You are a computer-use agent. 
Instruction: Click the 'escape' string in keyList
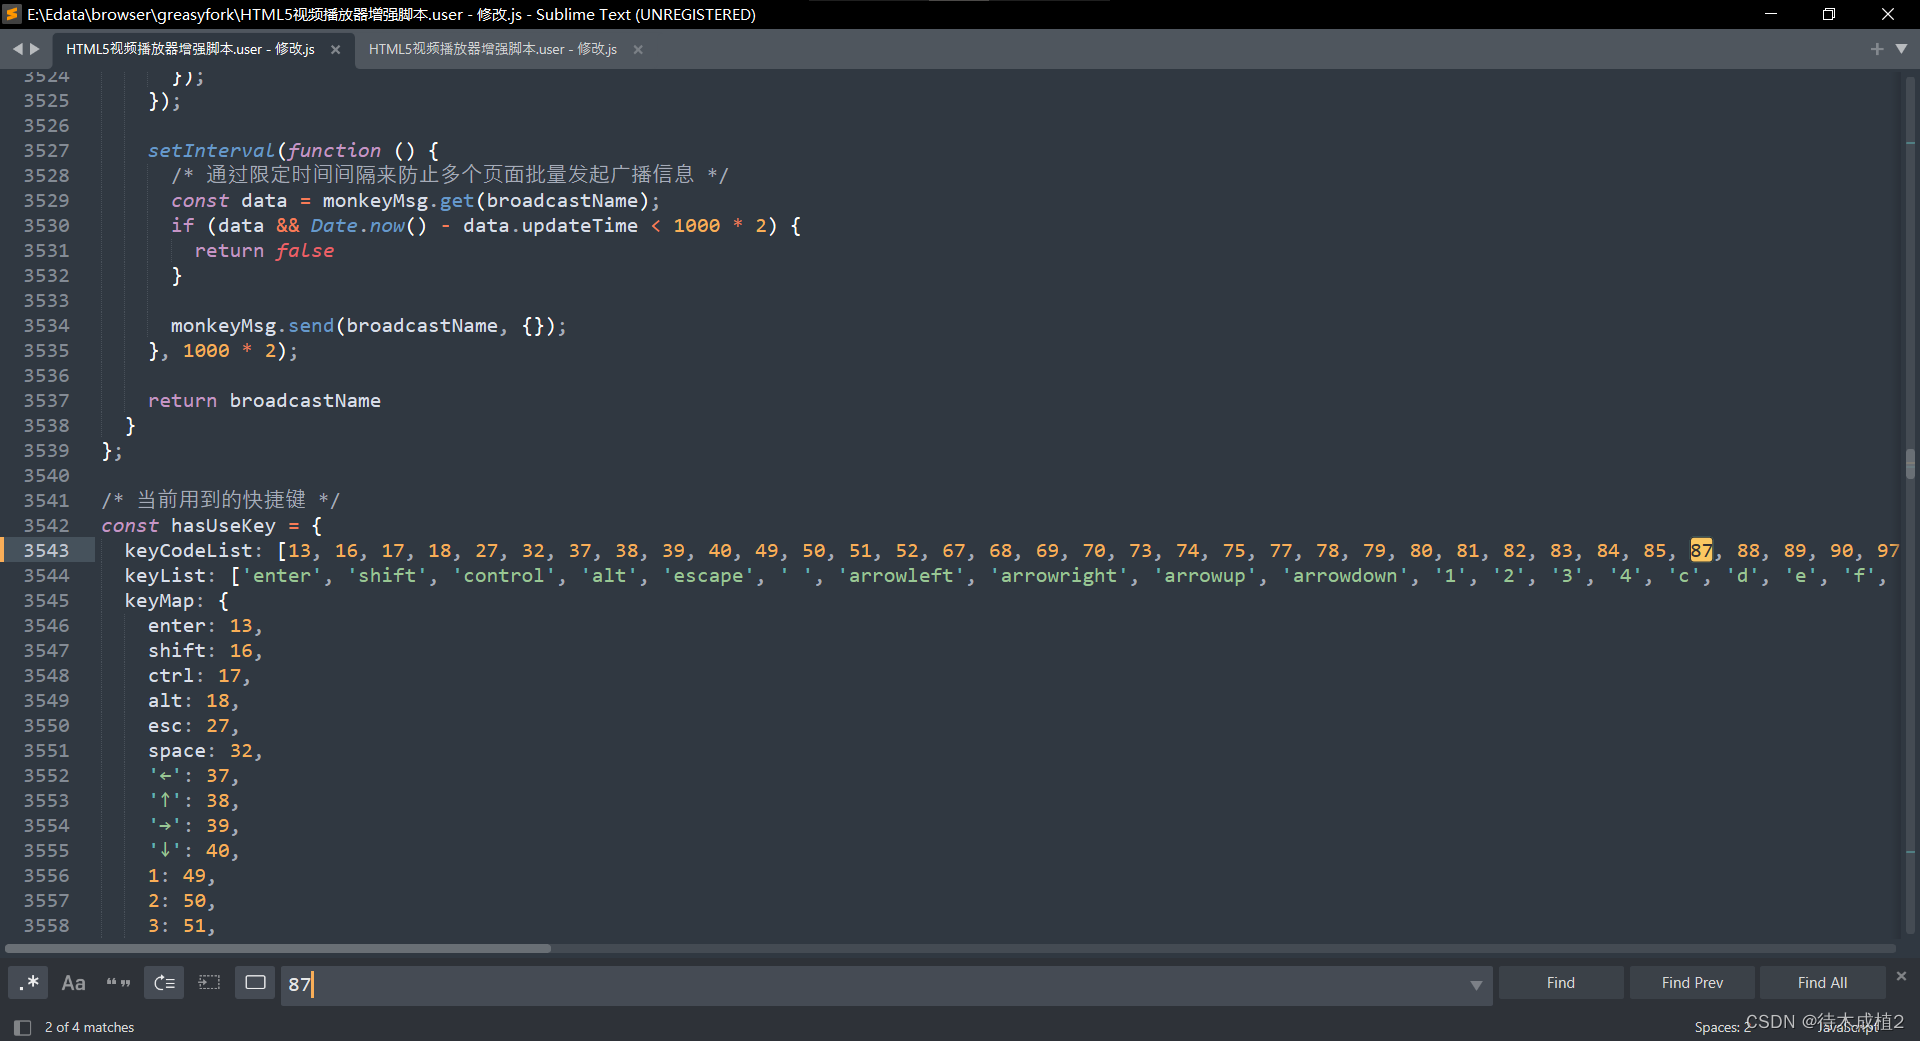tap(708, 575)
